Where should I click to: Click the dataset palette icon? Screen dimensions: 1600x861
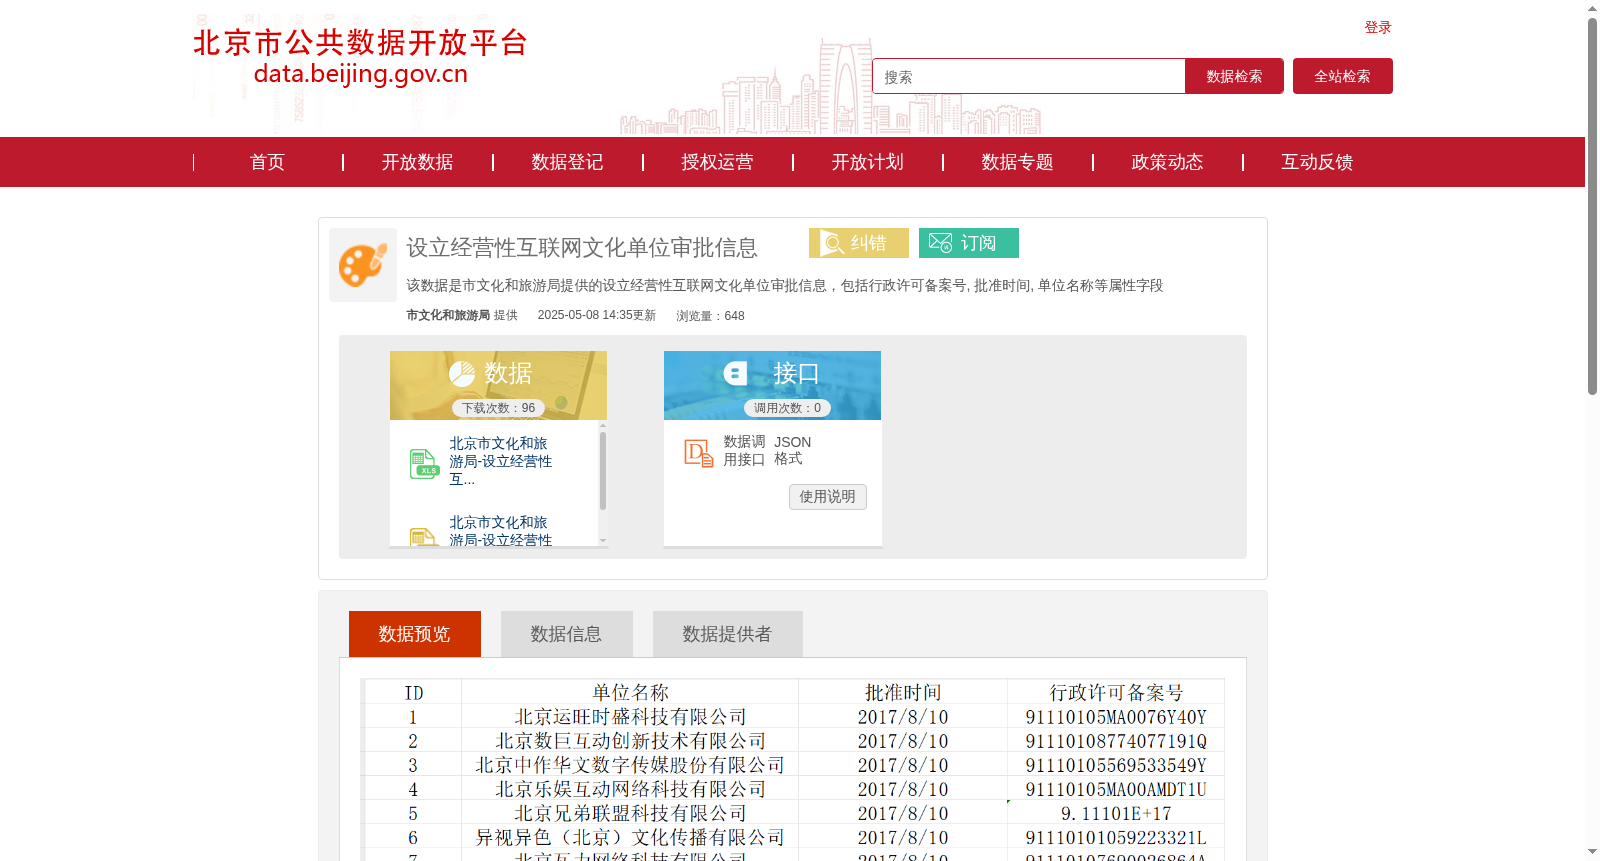(363, 265)
